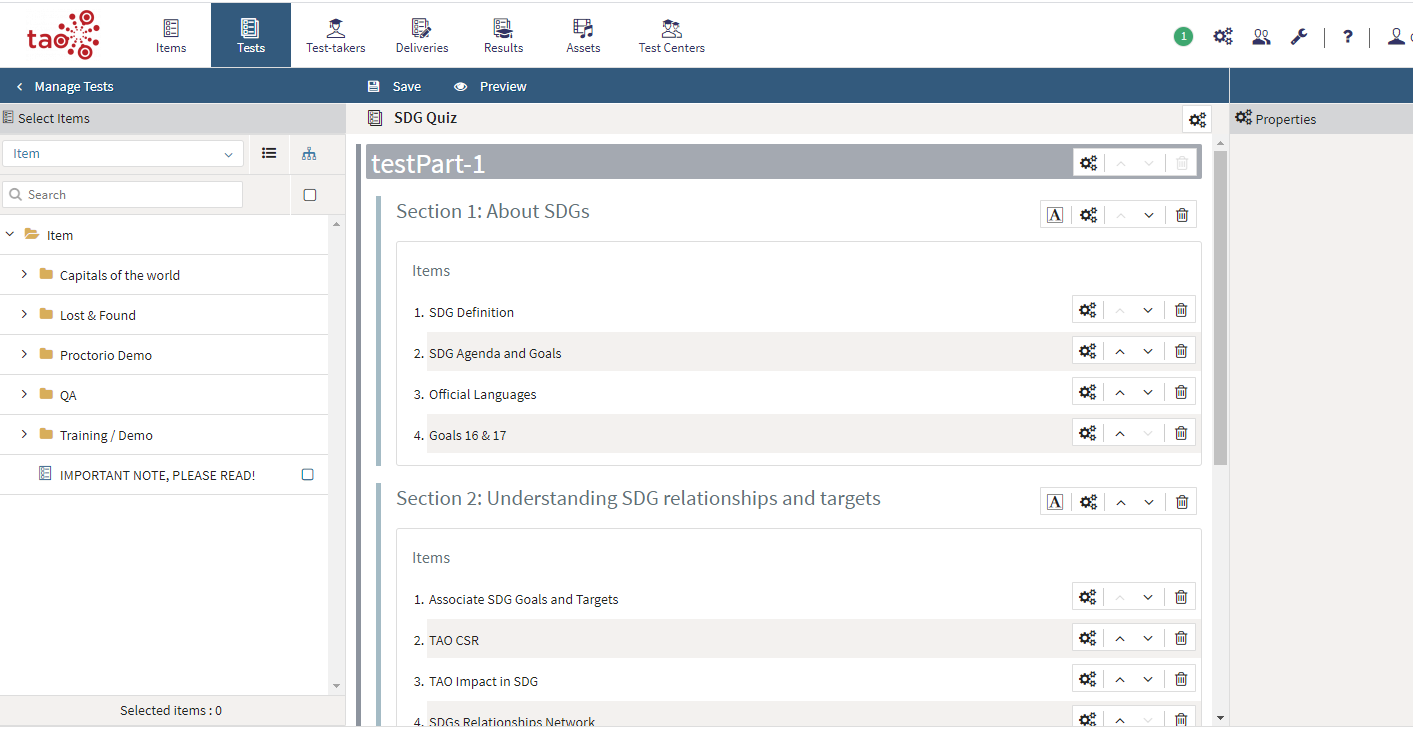1413x733 pixels.
Task: Open the Test-takers tab
Action: [x=335, y=35]
